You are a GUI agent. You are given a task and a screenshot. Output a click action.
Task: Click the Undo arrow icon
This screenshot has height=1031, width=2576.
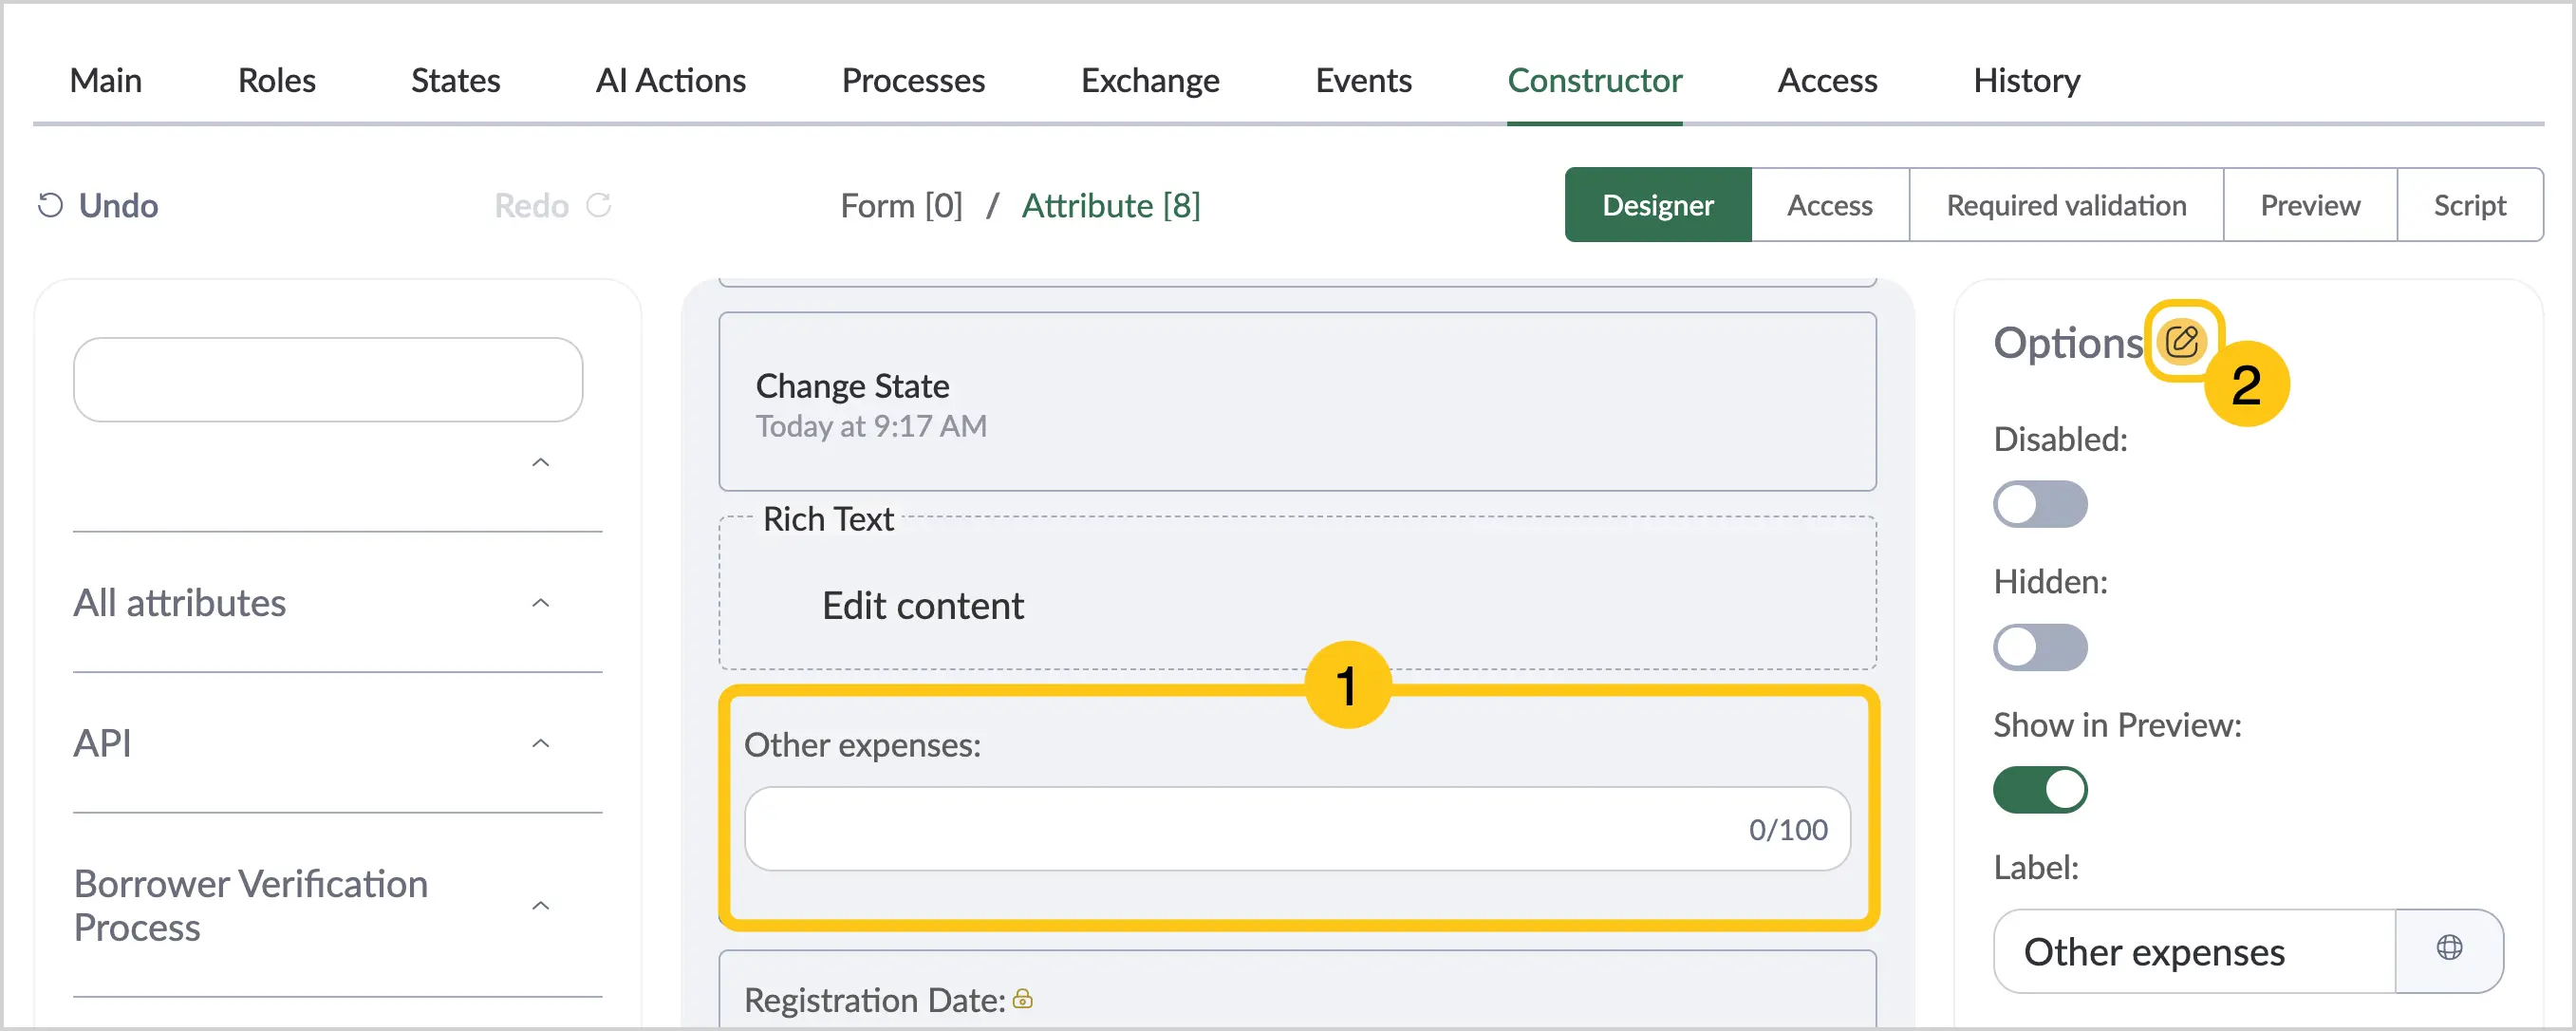coord(50,205)
